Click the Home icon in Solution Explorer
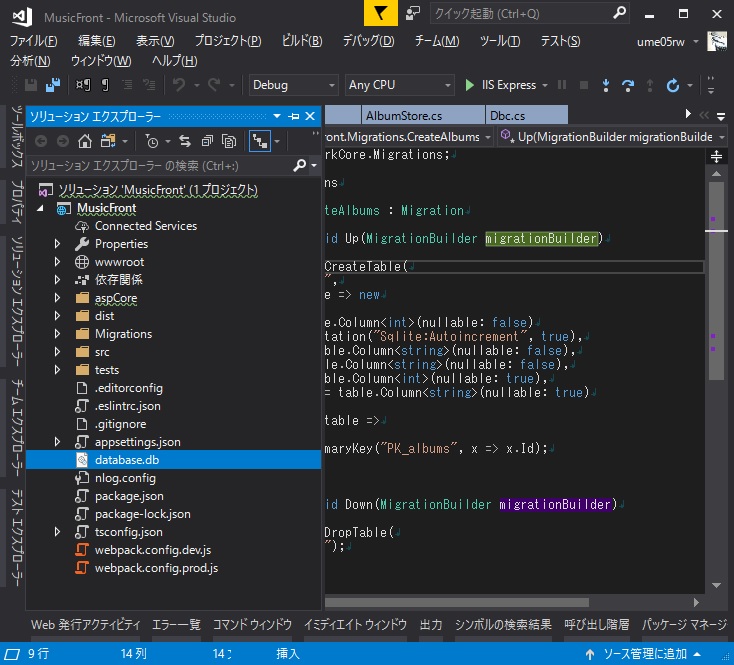 click(x=85, y=141)
